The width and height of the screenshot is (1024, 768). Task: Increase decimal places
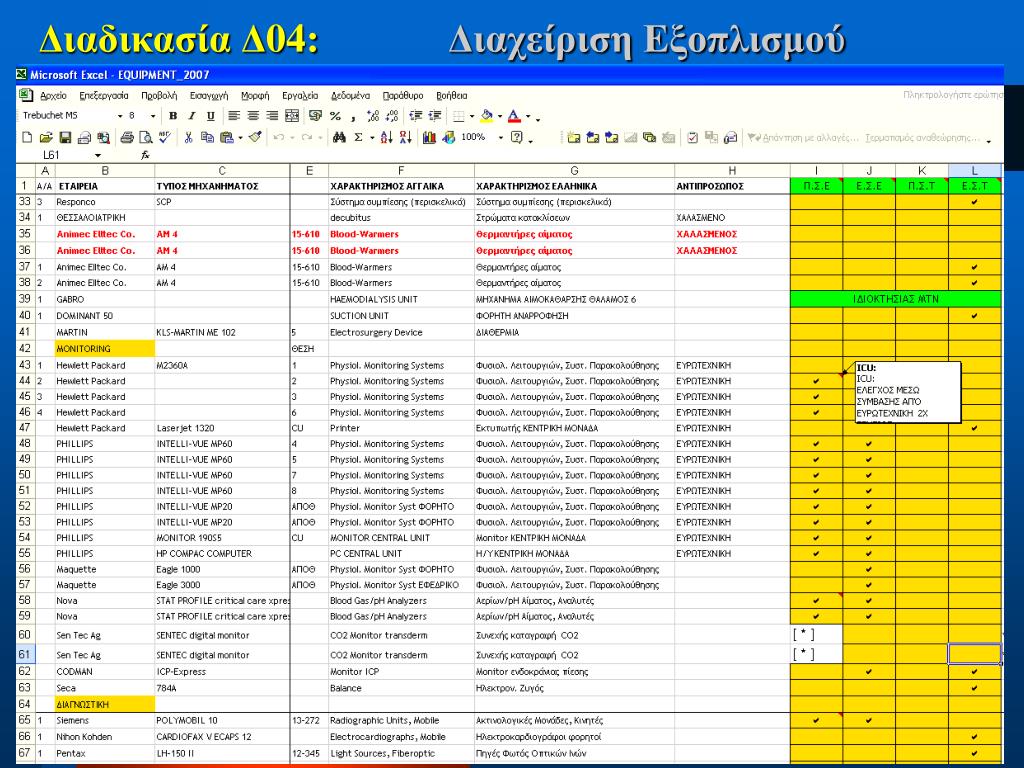click(373, 116)
